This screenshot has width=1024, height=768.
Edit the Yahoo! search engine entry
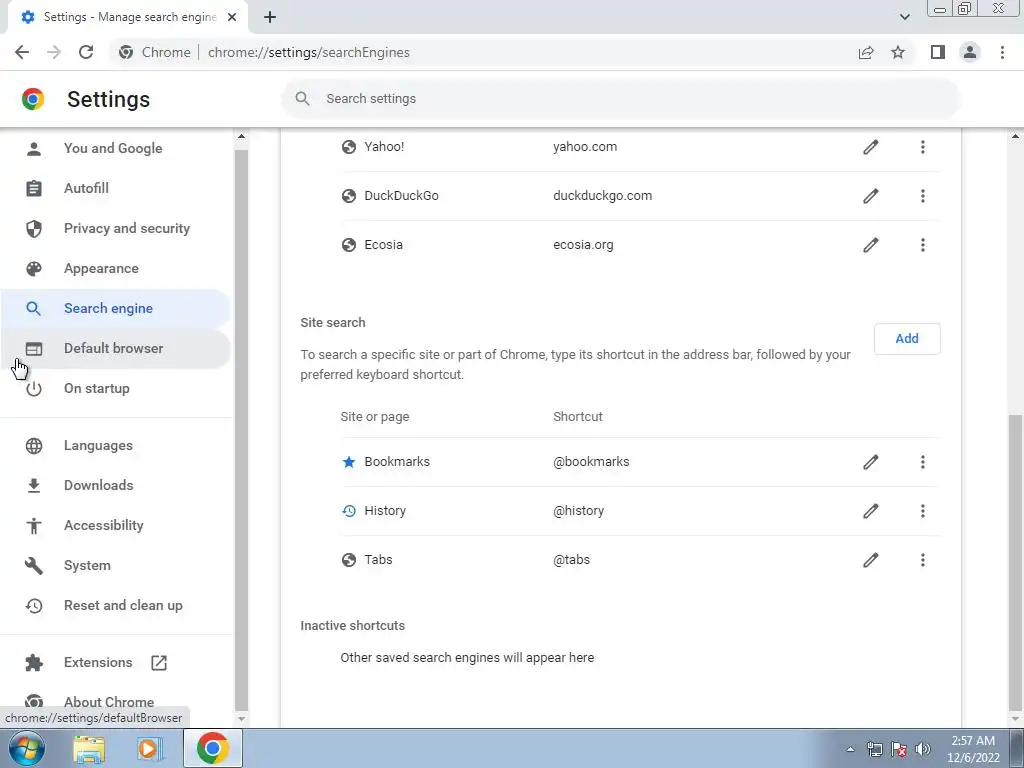click(871, 147)
